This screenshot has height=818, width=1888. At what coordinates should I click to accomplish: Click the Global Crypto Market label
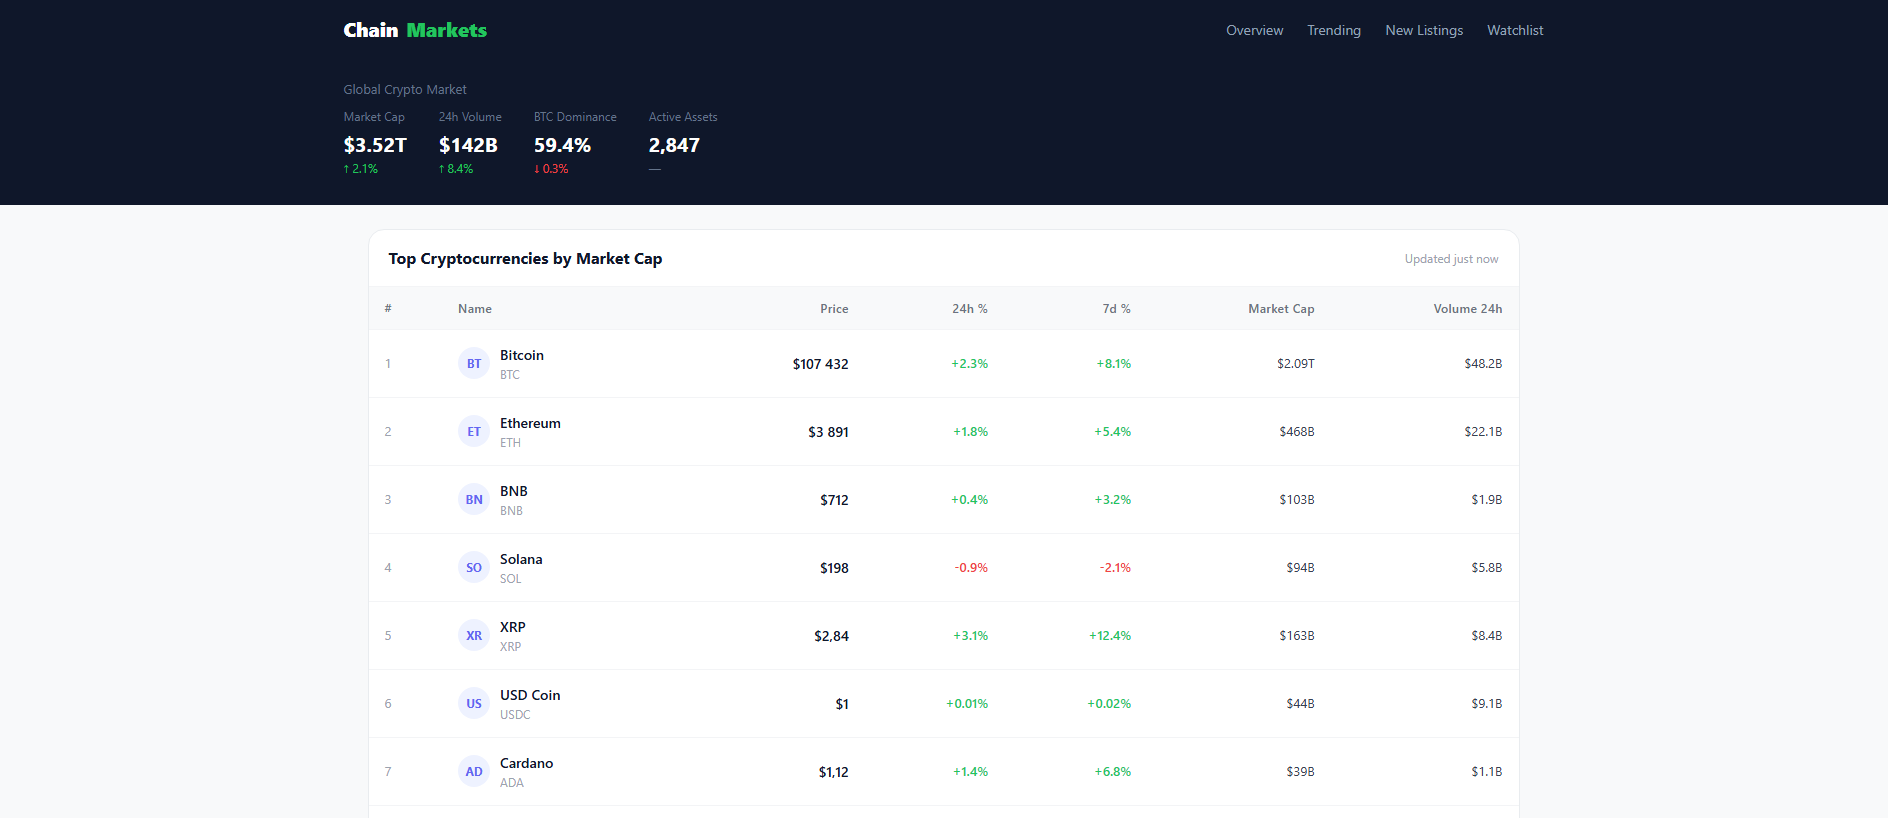(x=405, y=90)
